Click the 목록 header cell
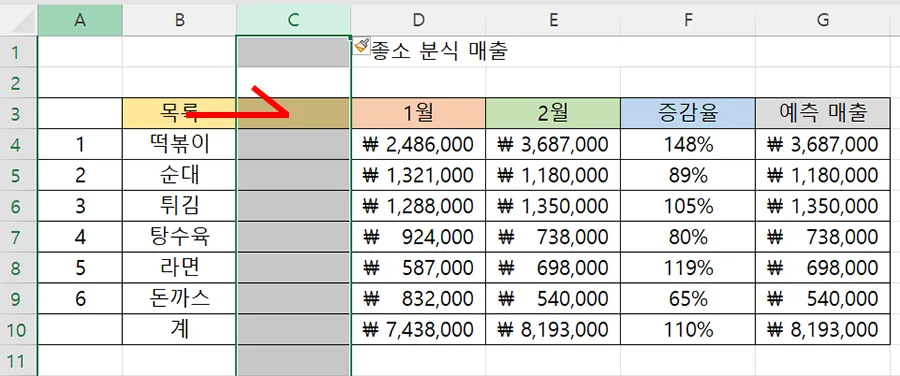Image resolution: width=900 pixels, height=376 pixels. tap(180, 114)
